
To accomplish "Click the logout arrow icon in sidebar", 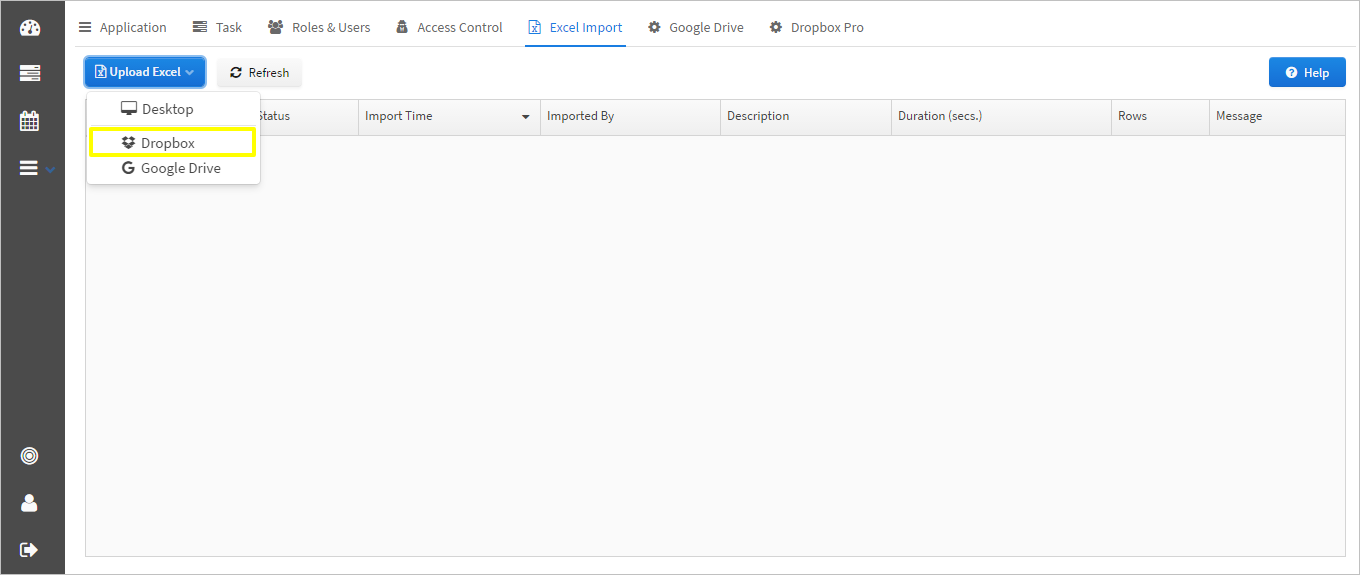I will click(x=29, y=549).
